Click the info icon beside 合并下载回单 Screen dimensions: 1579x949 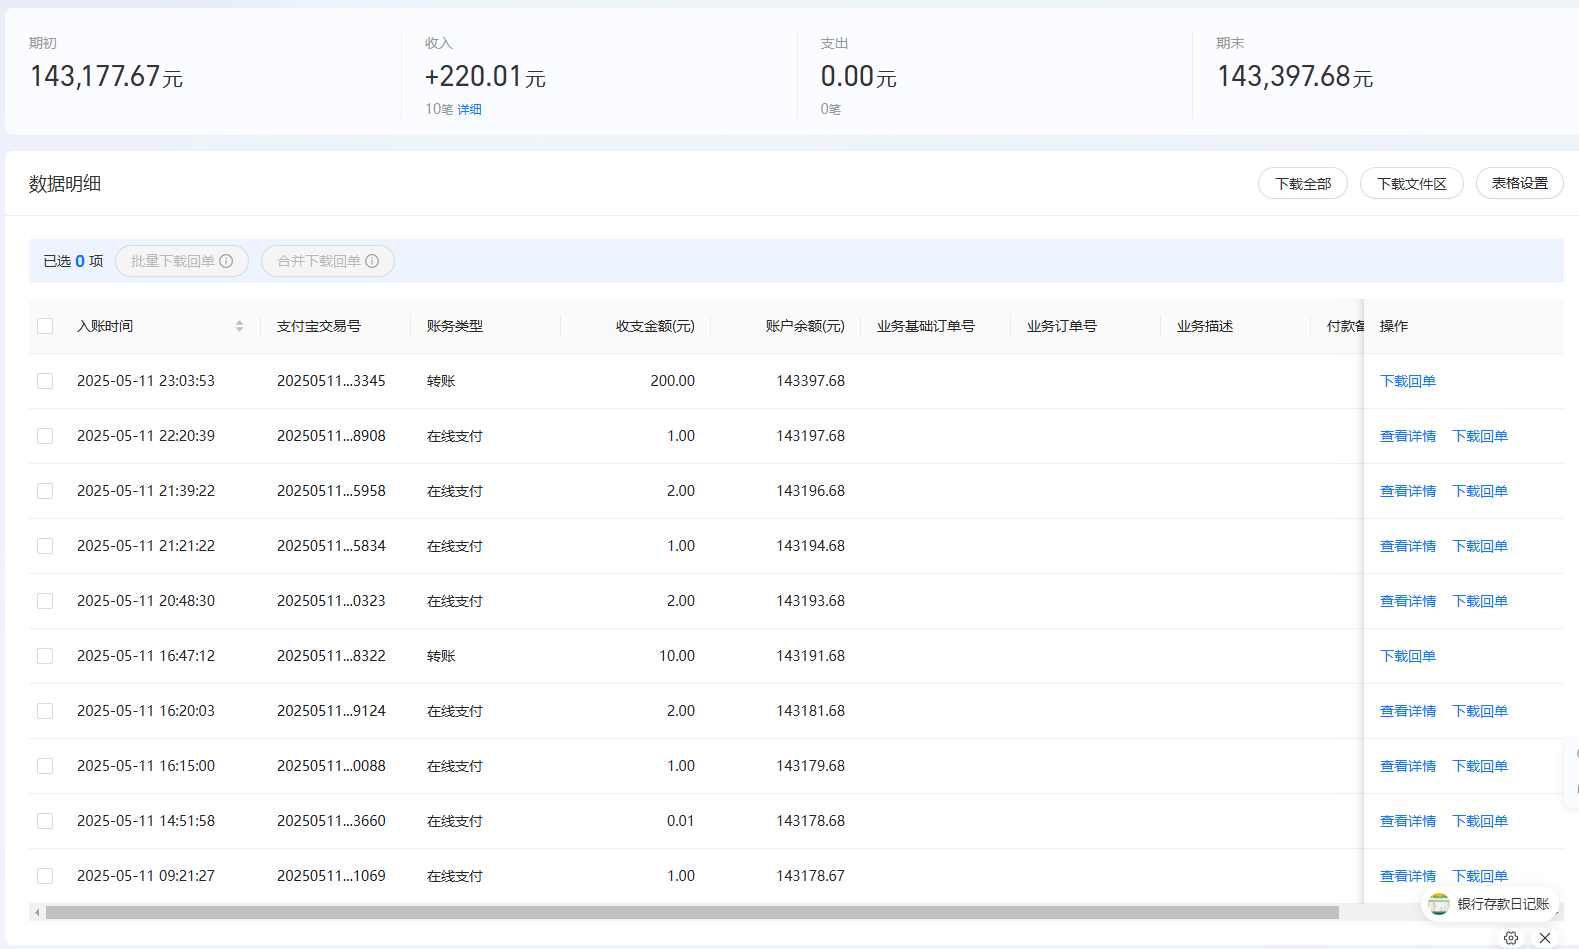click(372, 261)
